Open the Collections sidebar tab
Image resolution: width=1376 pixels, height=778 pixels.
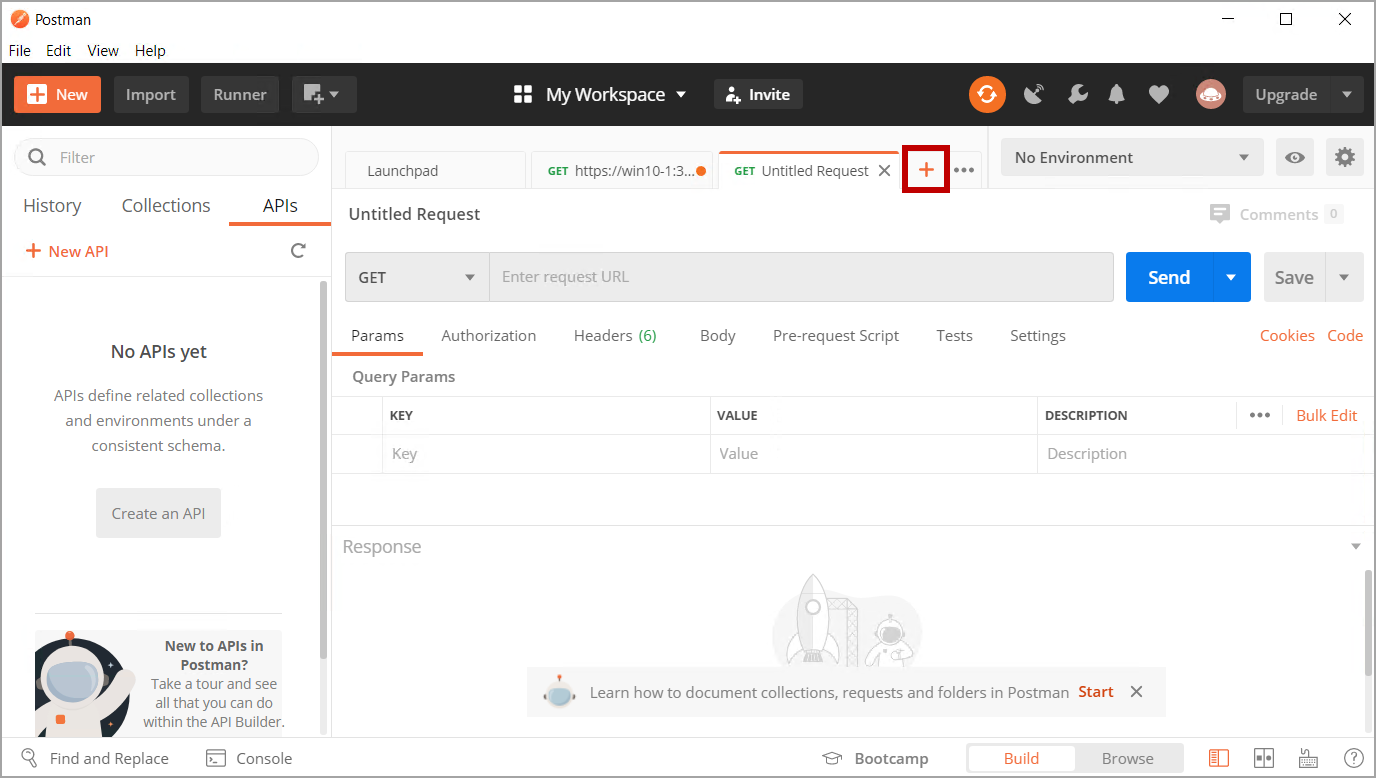point(166,206)
